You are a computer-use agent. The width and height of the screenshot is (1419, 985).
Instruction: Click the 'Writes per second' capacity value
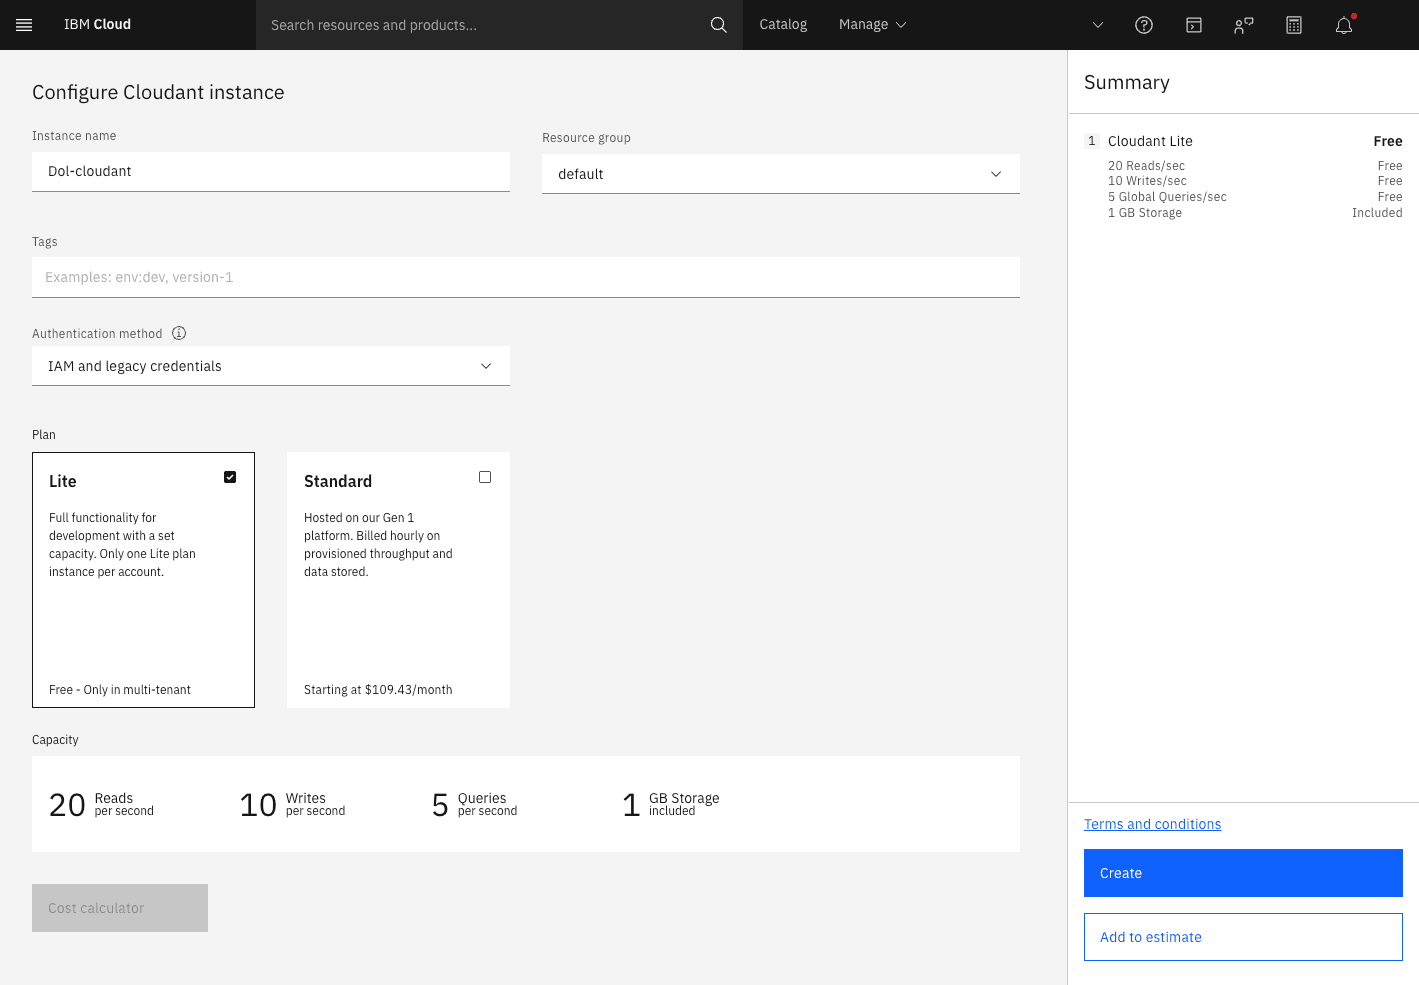point(292,804)
